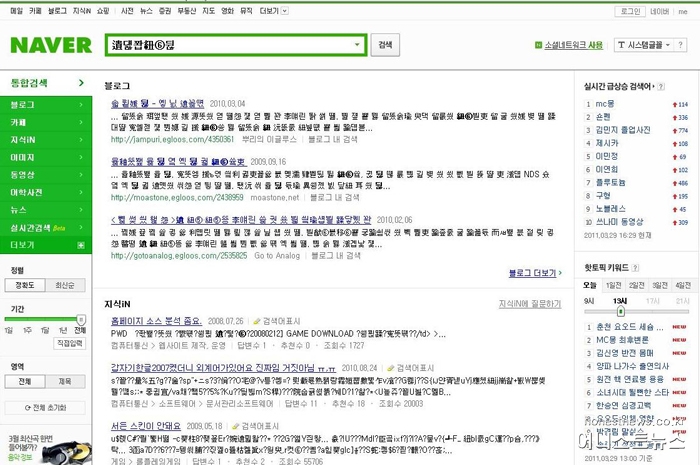The height and width of the screenshot is (465, 700).
Task: Sort results by 최신순
Action: tap(65, 285)
